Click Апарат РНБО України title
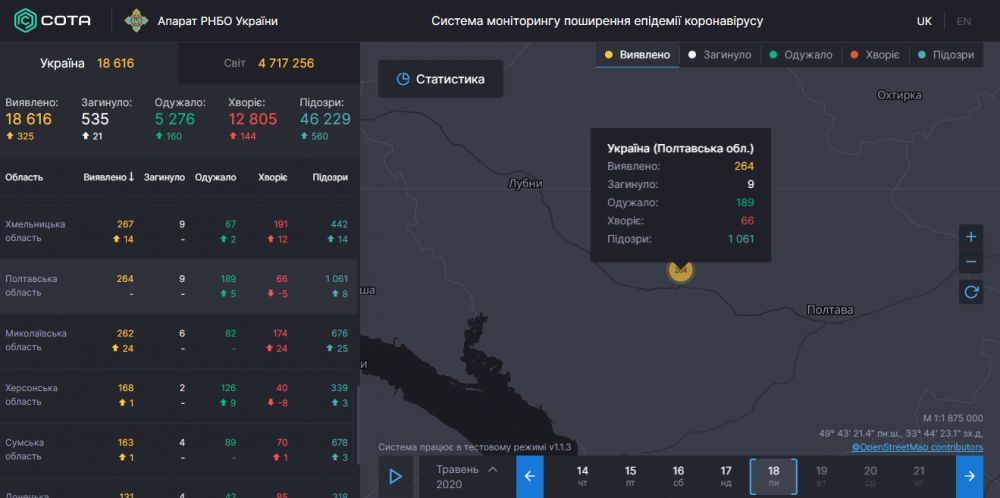The height and width of the screenshot is (498, 1000). (217, 21)
